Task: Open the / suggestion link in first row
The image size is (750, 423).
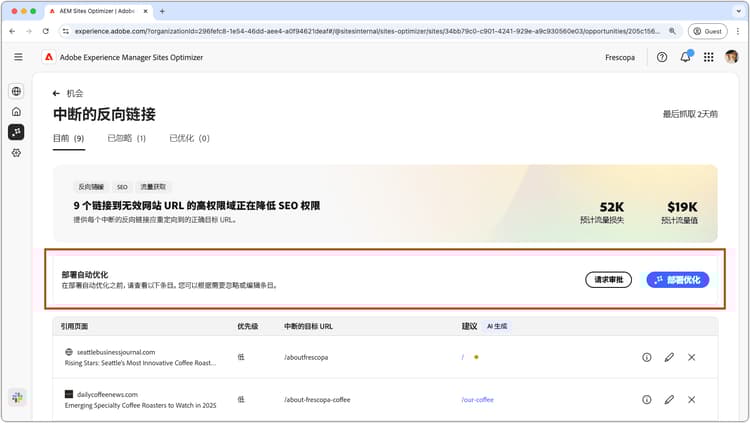Action: pos(463,357)
